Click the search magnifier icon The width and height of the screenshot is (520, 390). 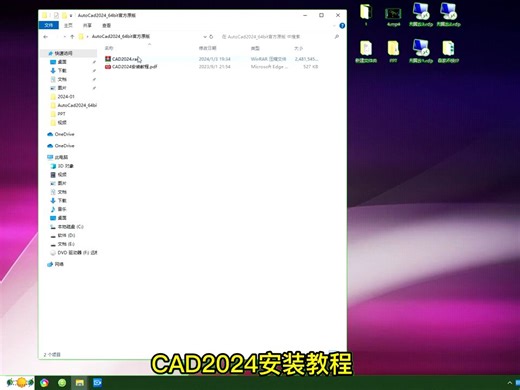[x=337, y=37]
